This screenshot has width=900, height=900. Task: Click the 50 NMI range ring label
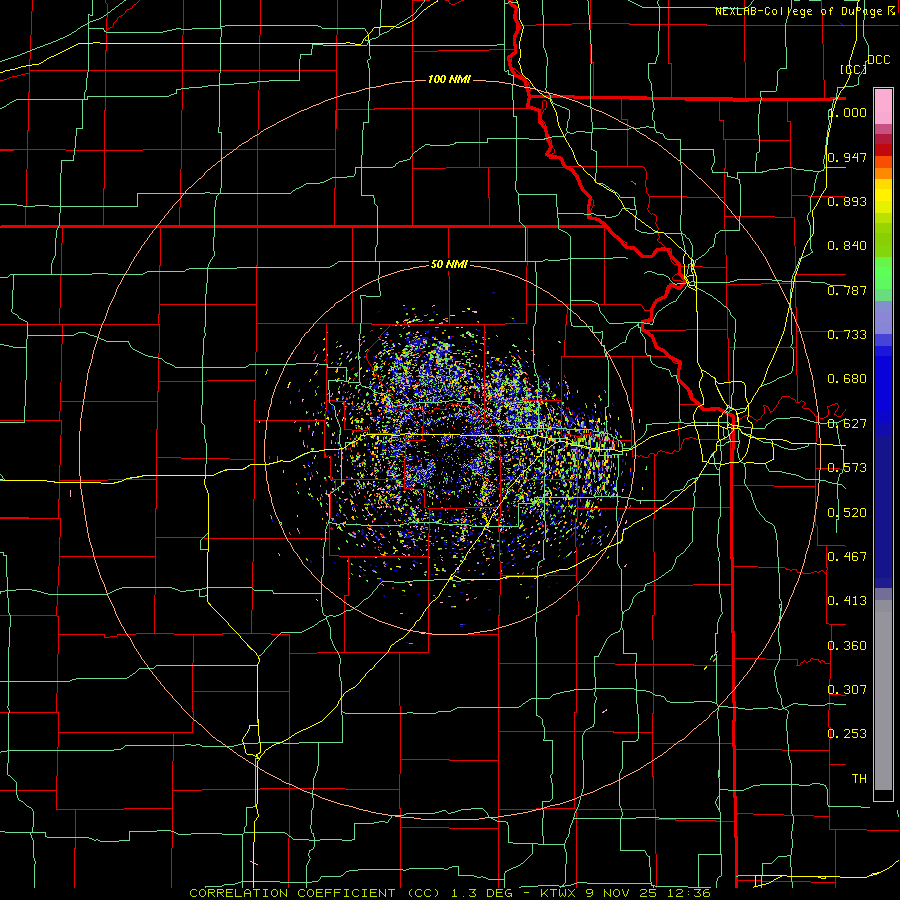tap(449, 265)
